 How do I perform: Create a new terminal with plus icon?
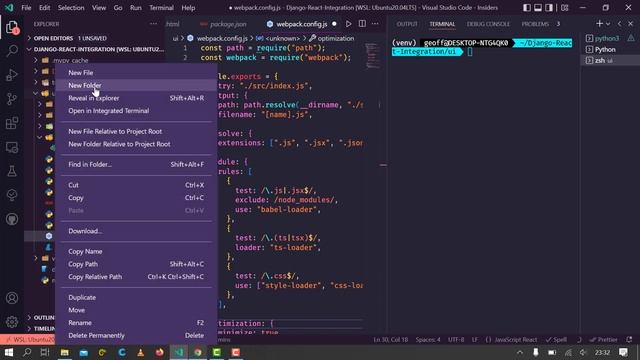click(599, 24)
